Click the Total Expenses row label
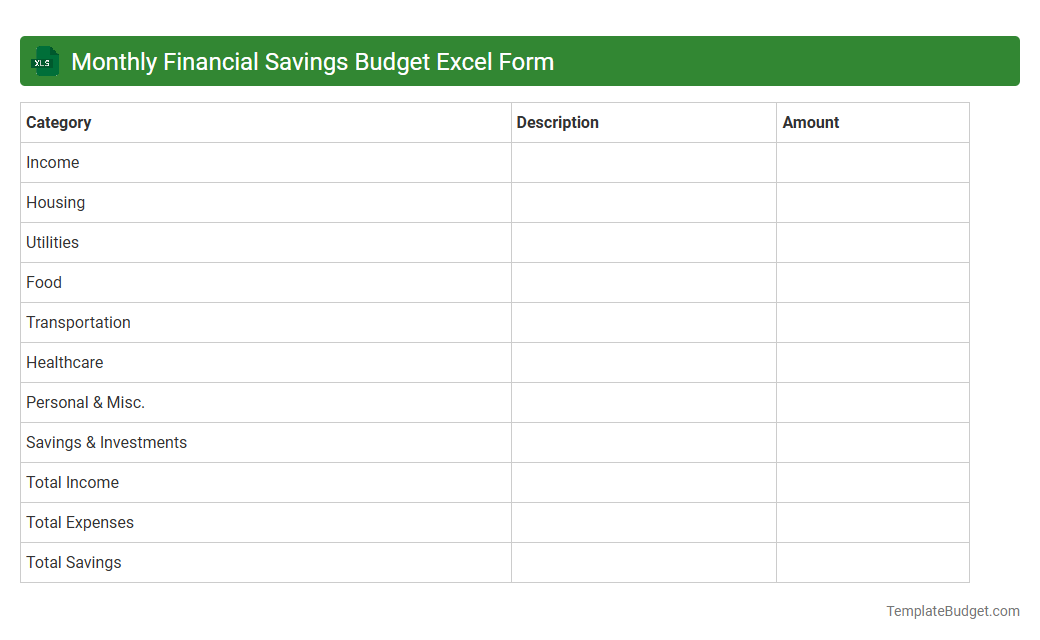 click(79, 522)
